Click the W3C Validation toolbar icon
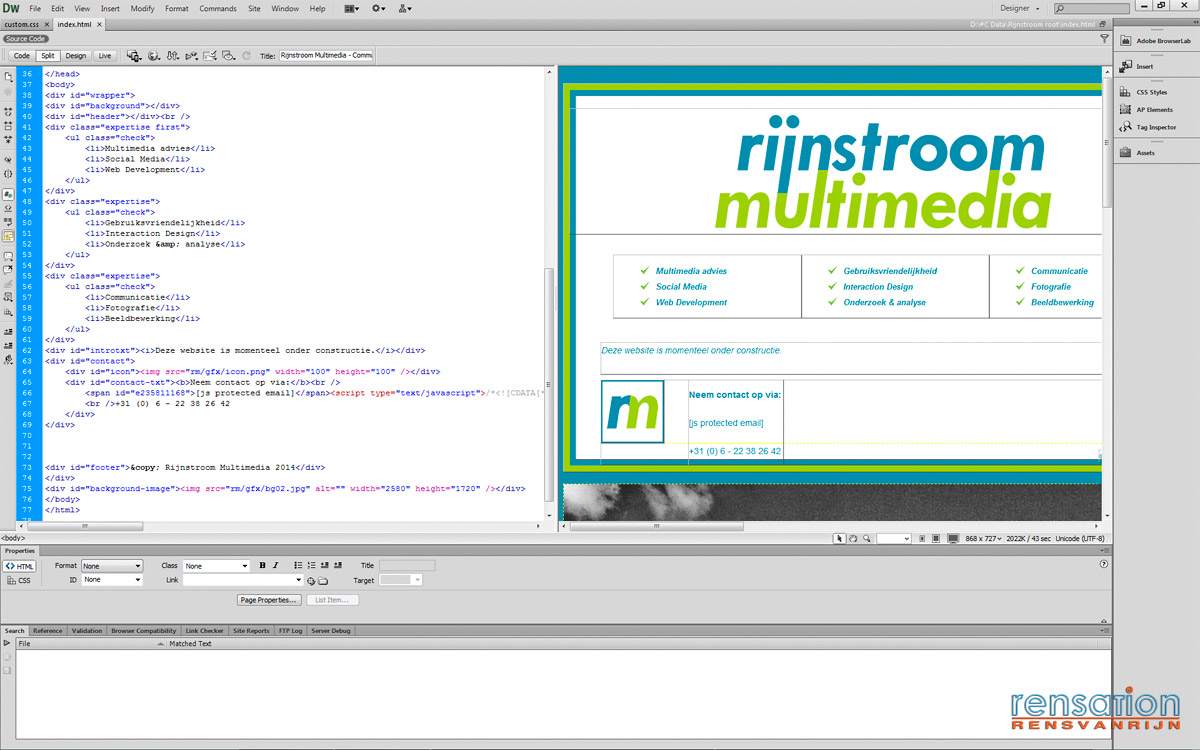 pos(192,55)
